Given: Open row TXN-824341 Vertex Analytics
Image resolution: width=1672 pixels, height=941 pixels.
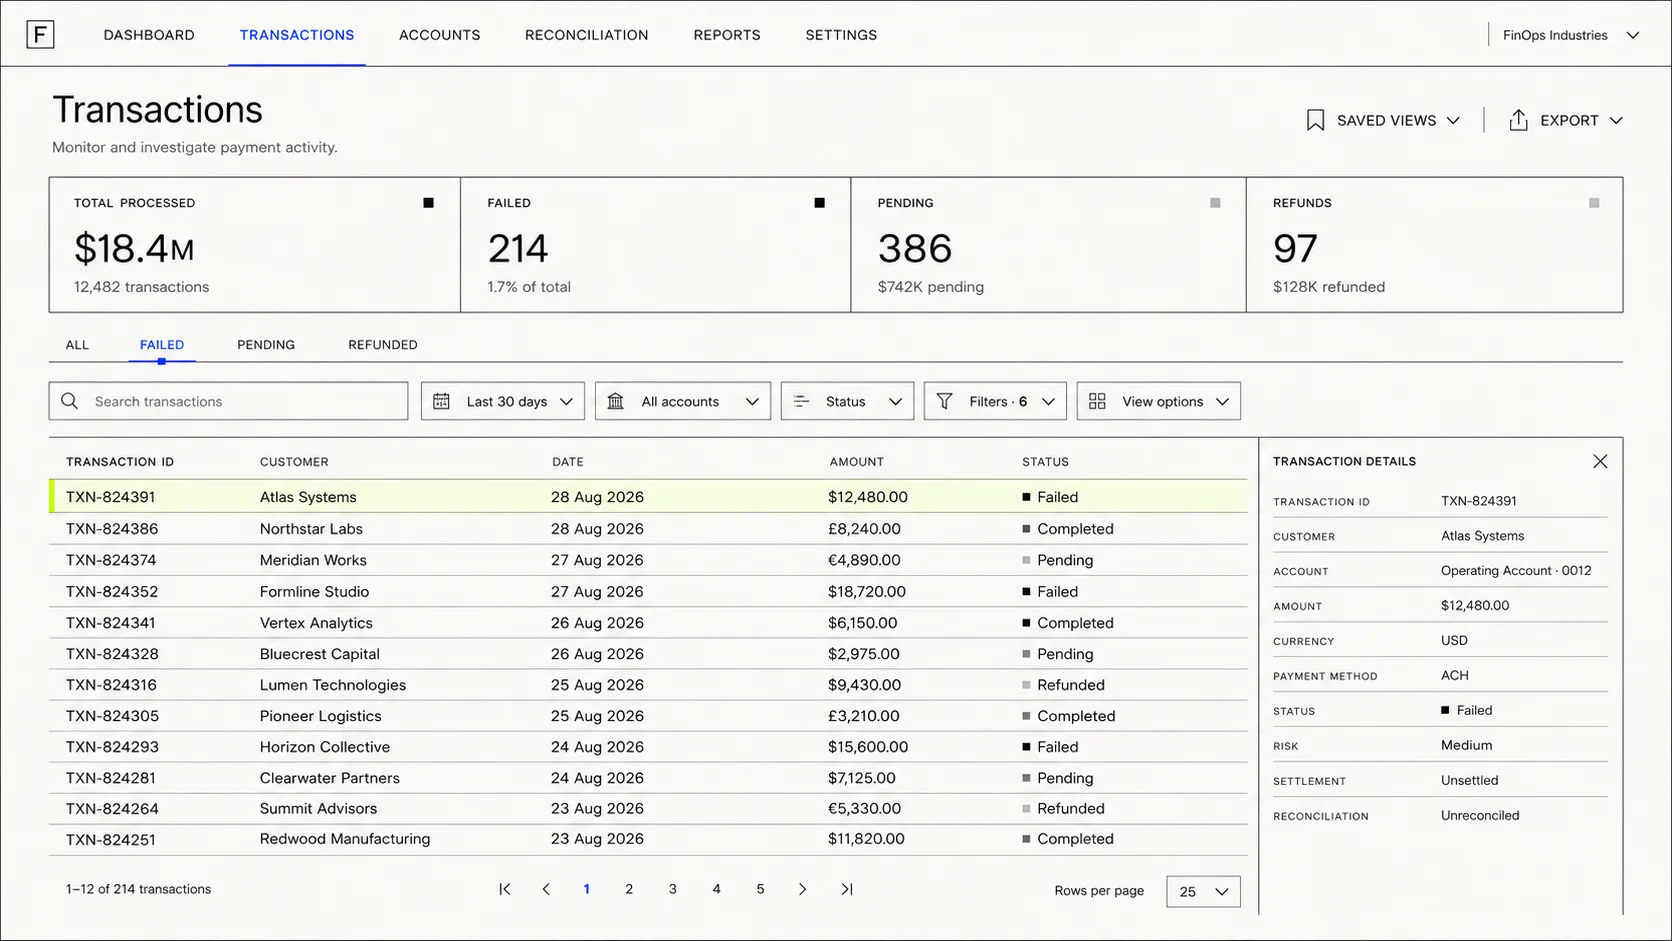Looking at the screenshot, I should [648, 623].
